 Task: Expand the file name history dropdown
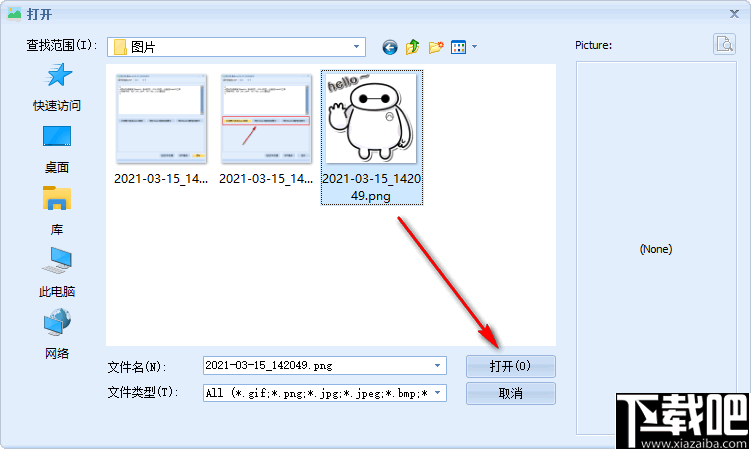(x=437, y=366)
